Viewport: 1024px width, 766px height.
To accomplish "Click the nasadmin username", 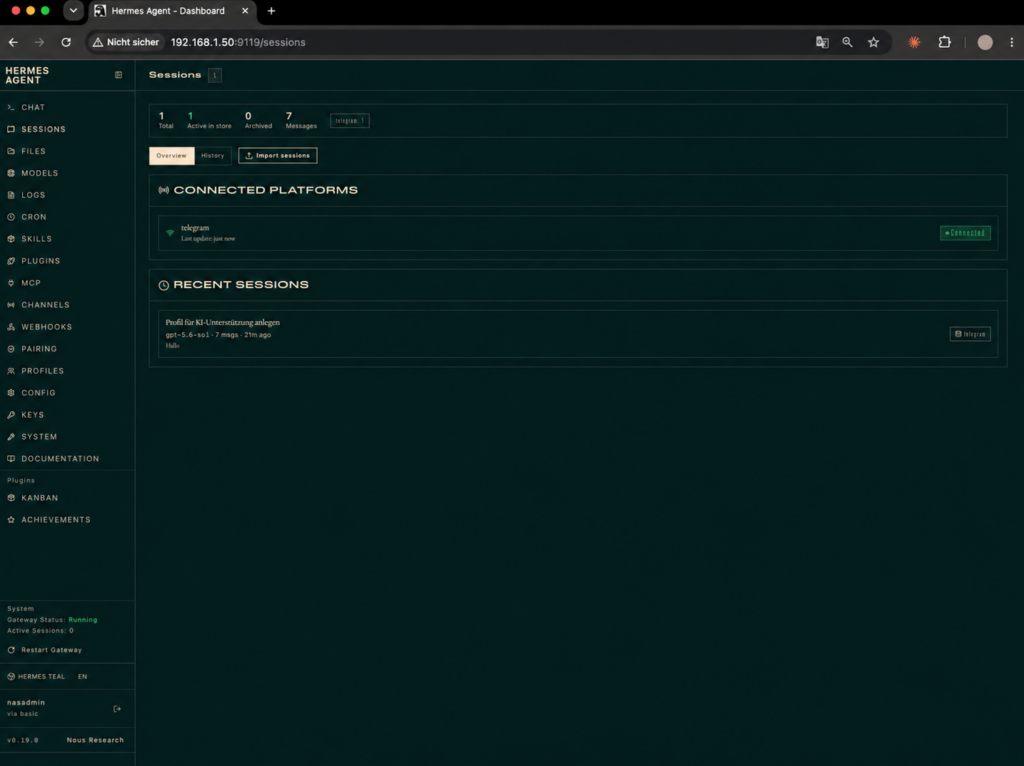I will [26, 703].
